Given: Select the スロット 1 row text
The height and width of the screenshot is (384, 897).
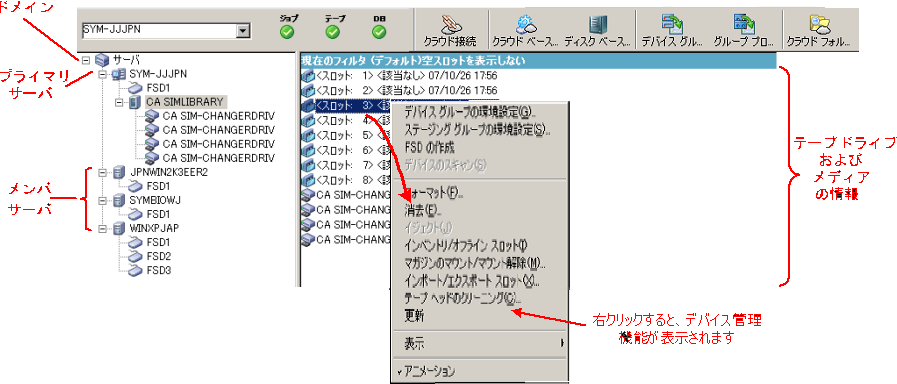Looking at the screenshot, I should click(406, 76).
